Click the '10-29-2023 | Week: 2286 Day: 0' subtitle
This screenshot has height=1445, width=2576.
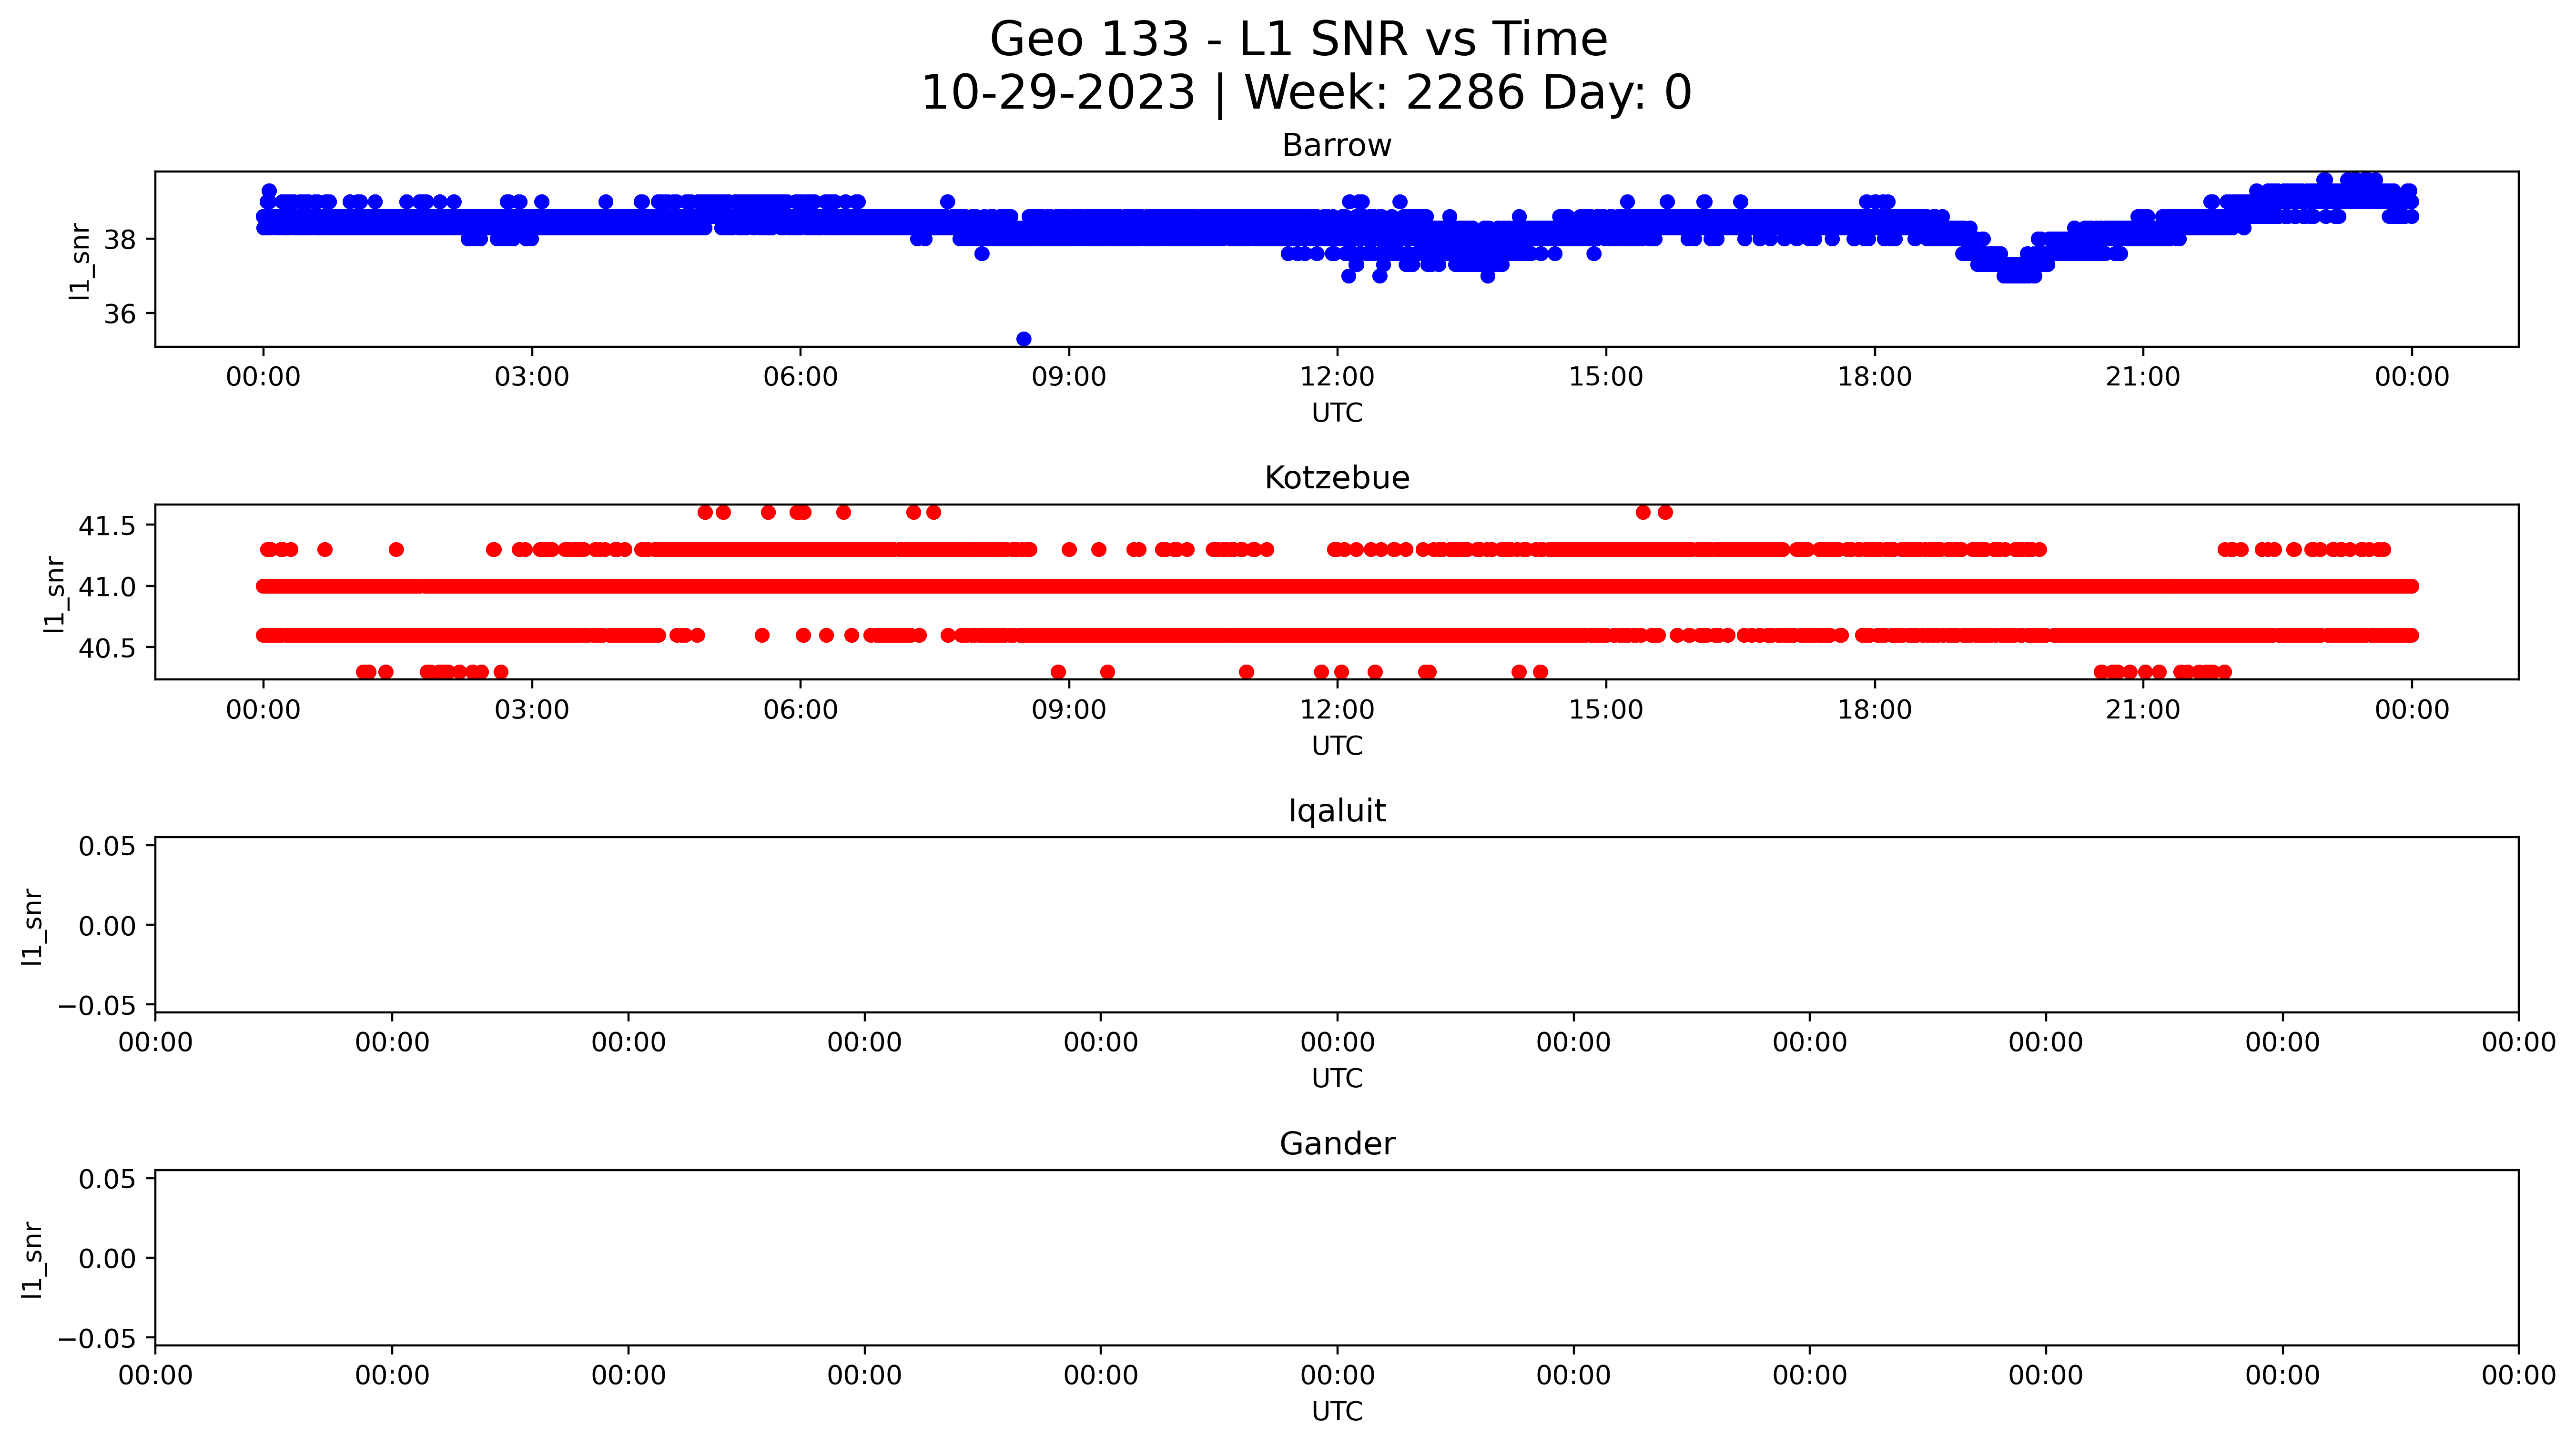pos(1306,93)
